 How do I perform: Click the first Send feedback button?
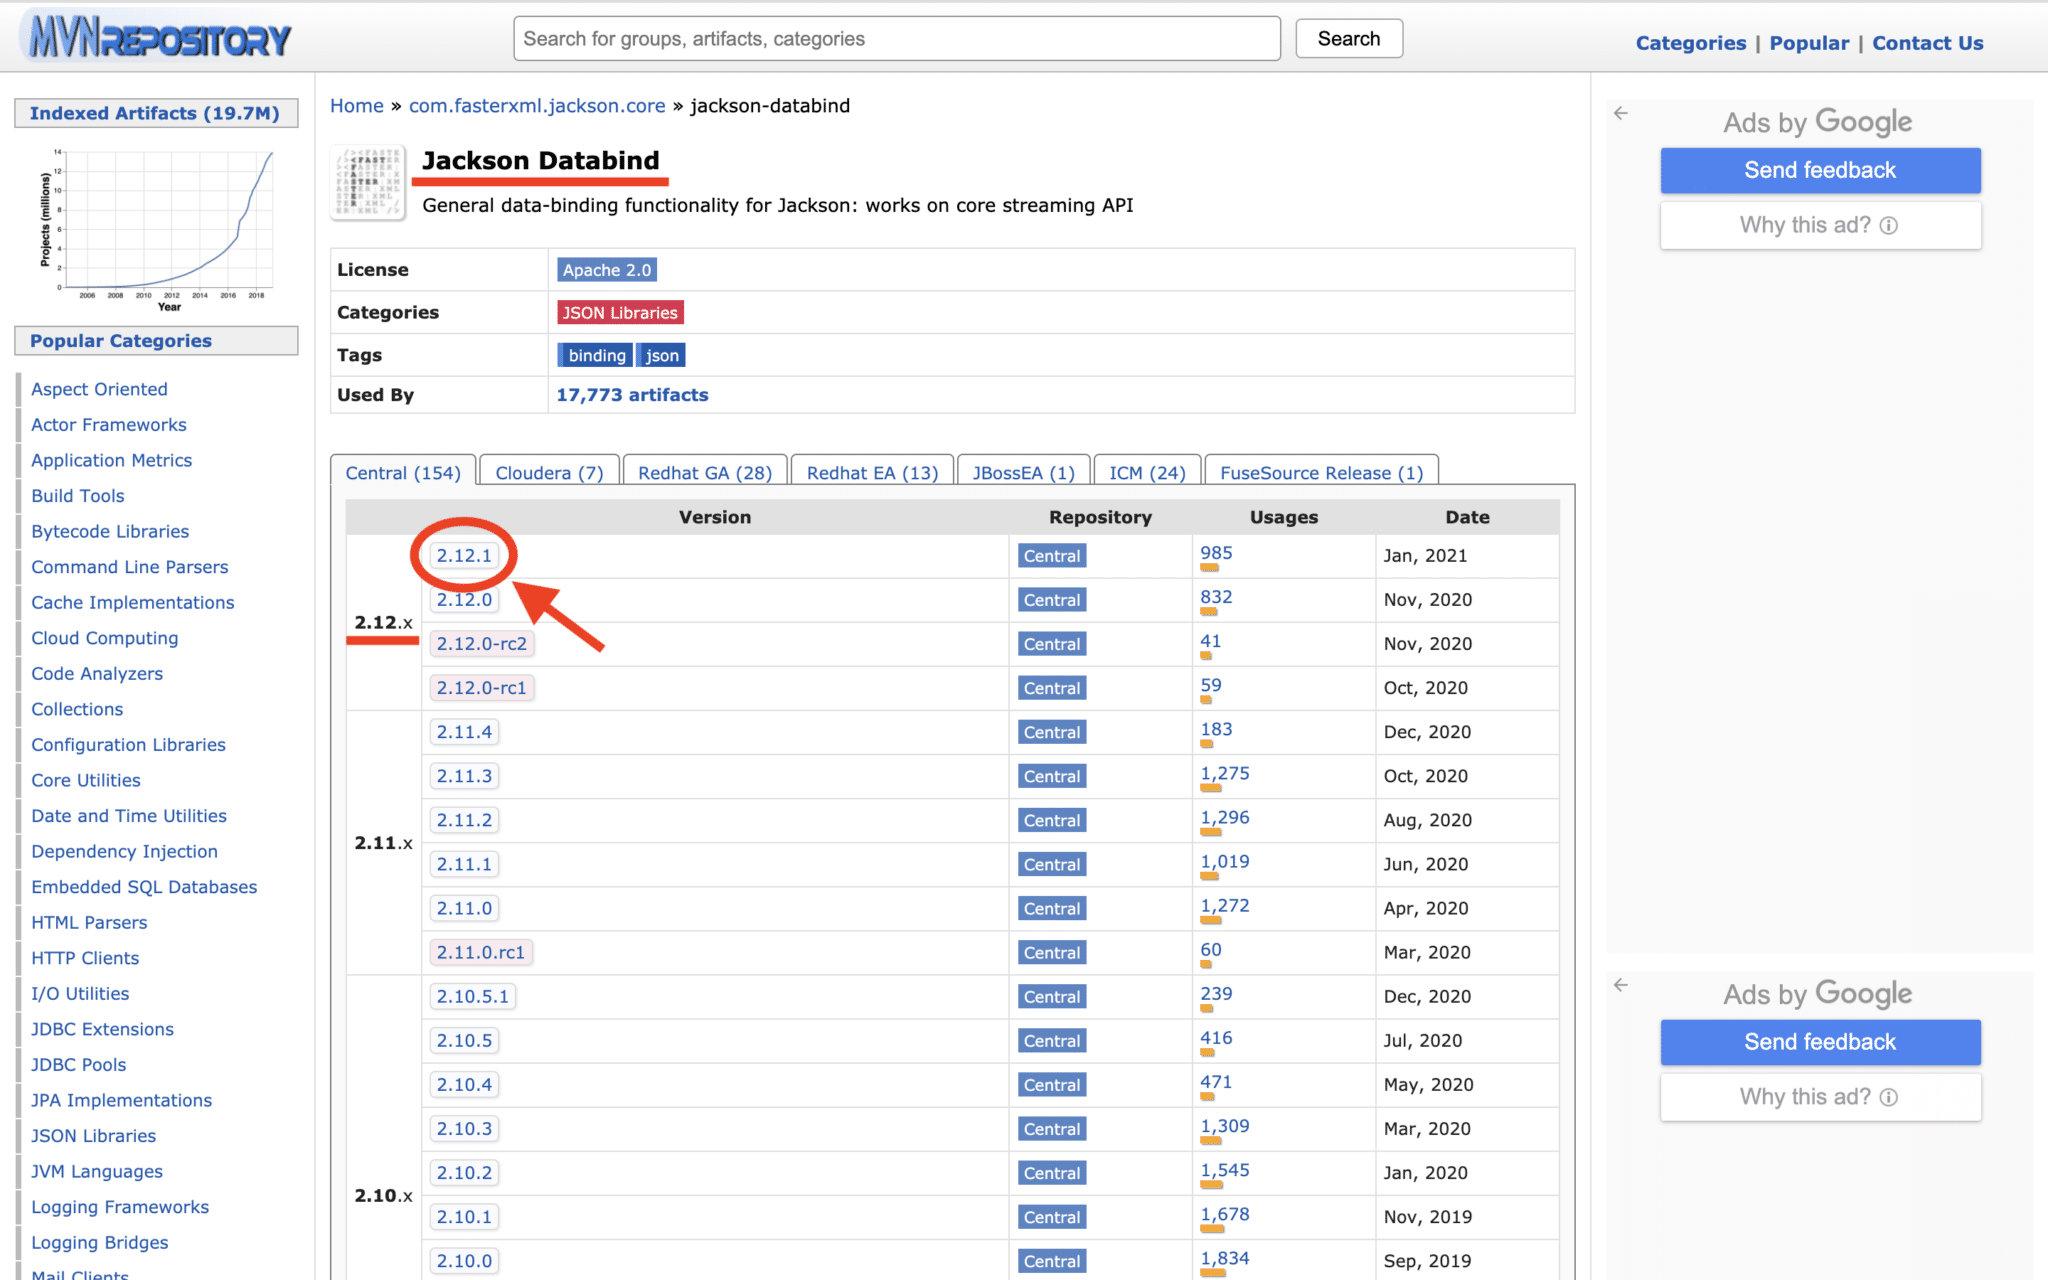coord(1819,171)
